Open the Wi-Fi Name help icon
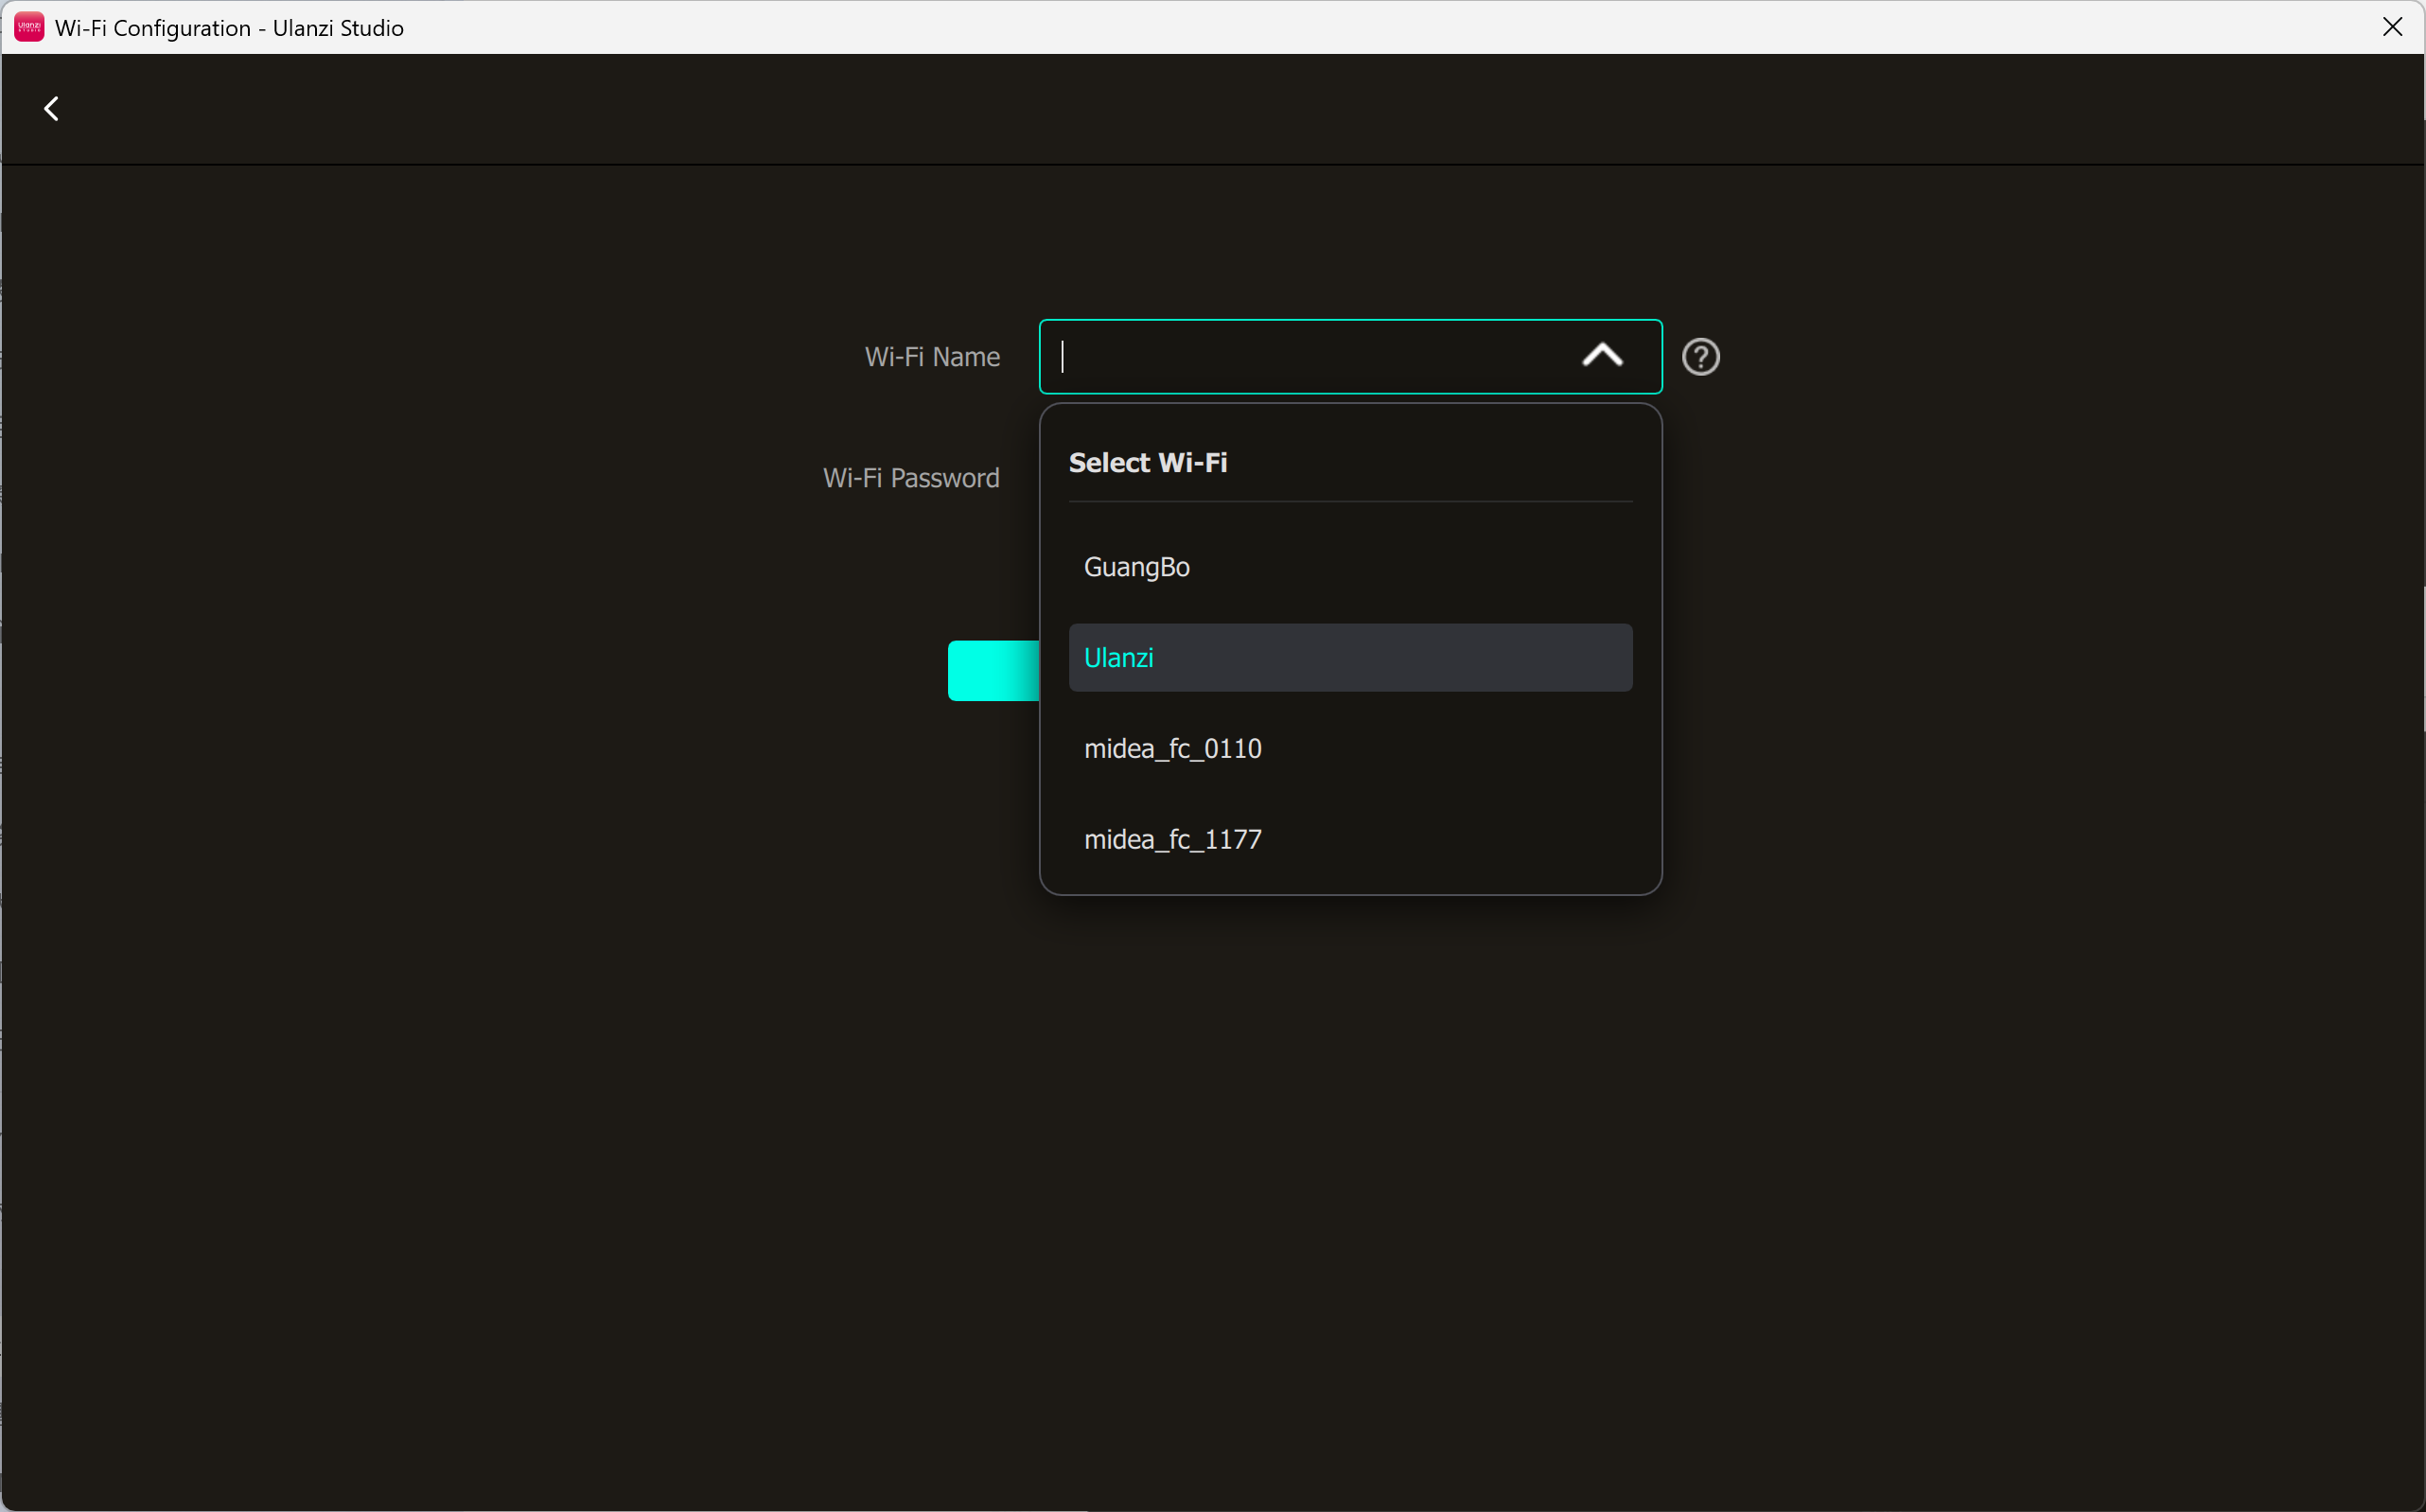Viewport: 2426px width, 1512px height. [x=1700, y=357]
